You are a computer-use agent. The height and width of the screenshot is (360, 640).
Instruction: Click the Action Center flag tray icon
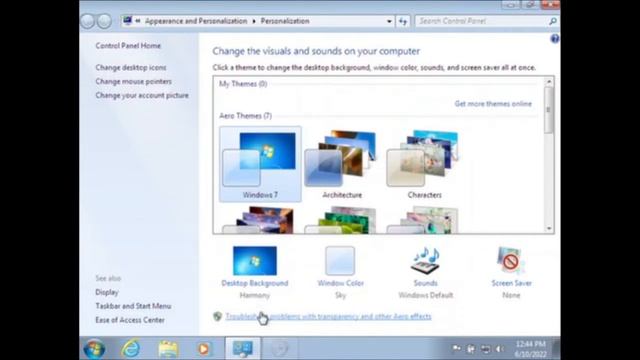point(457,349)
